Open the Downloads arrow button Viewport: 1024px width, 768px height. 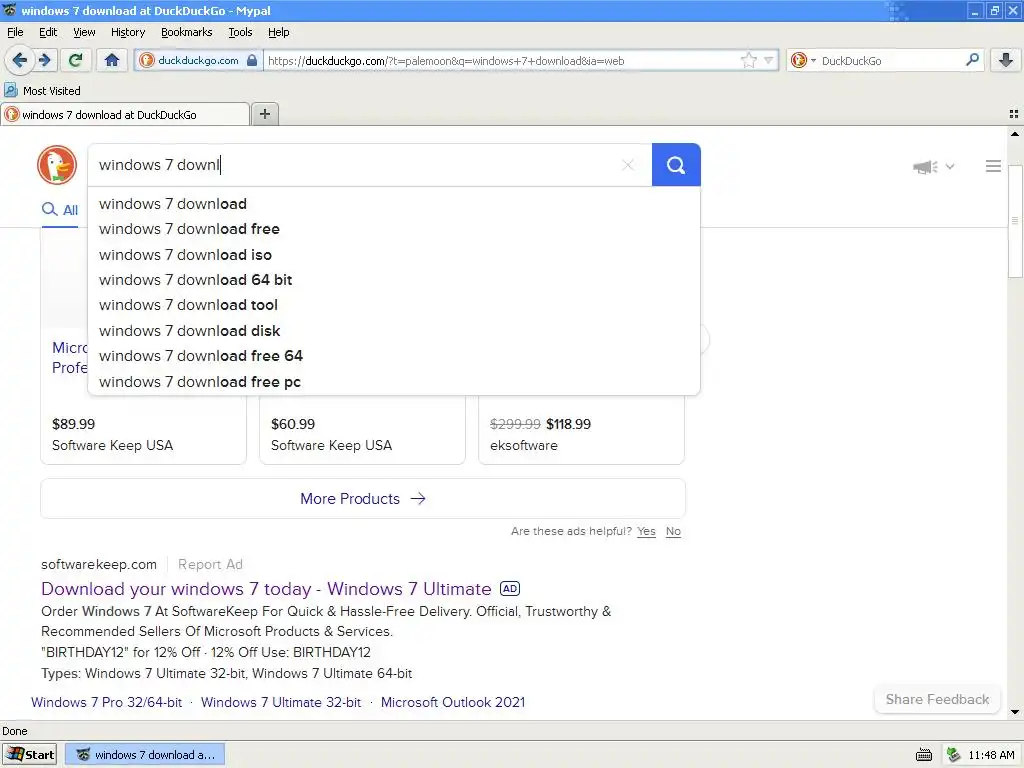coord(1006,60)
